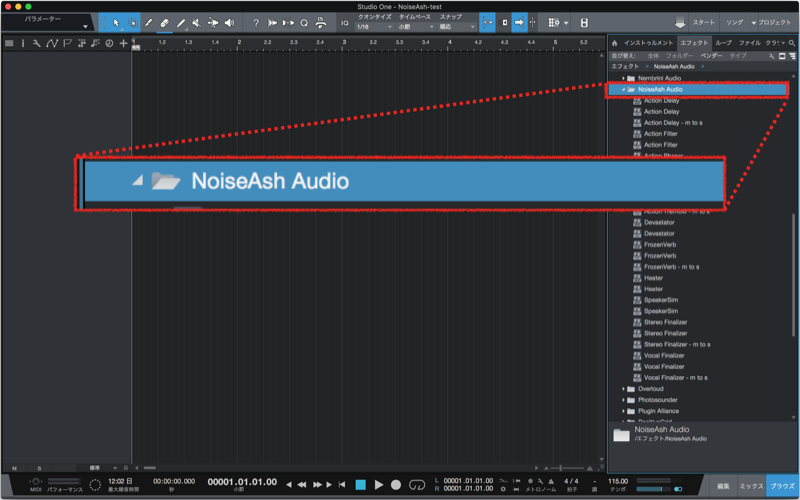Viewport: 800px width, 500px height.
Task: Select the Listen speaker tool
Action: tap(229, 23)
